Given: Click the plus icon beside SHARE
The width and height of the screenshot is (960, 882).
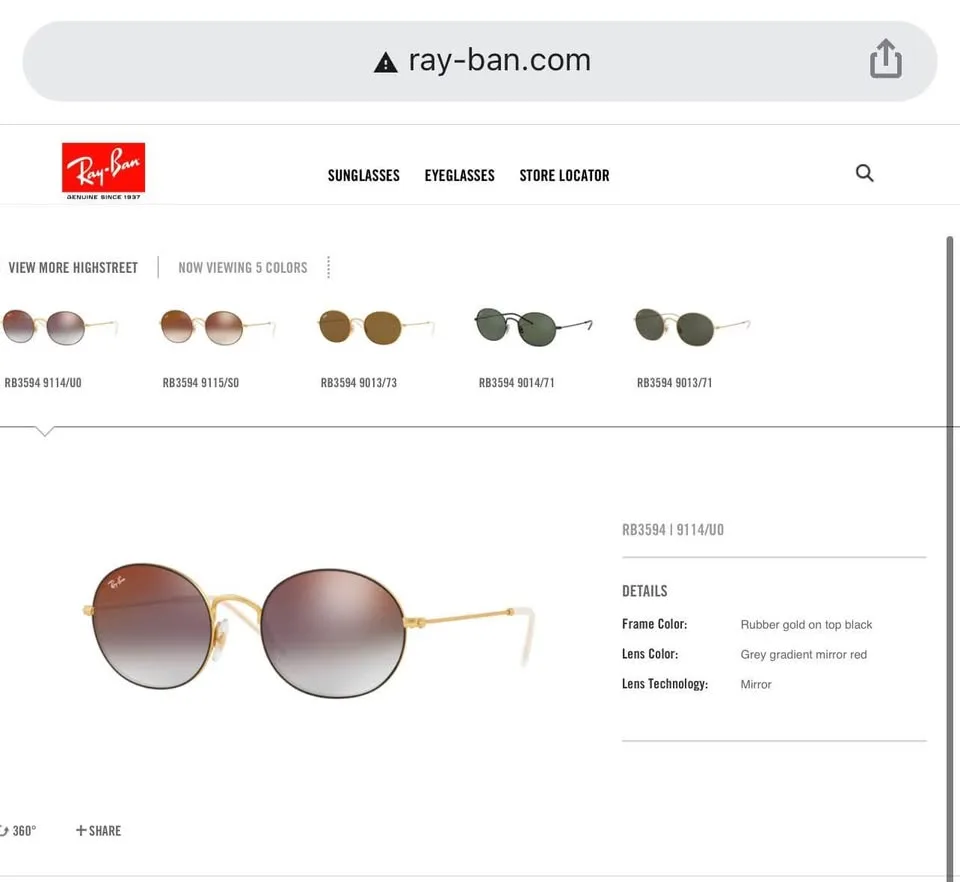Looking at the screenshot, I should click(80, 830).
